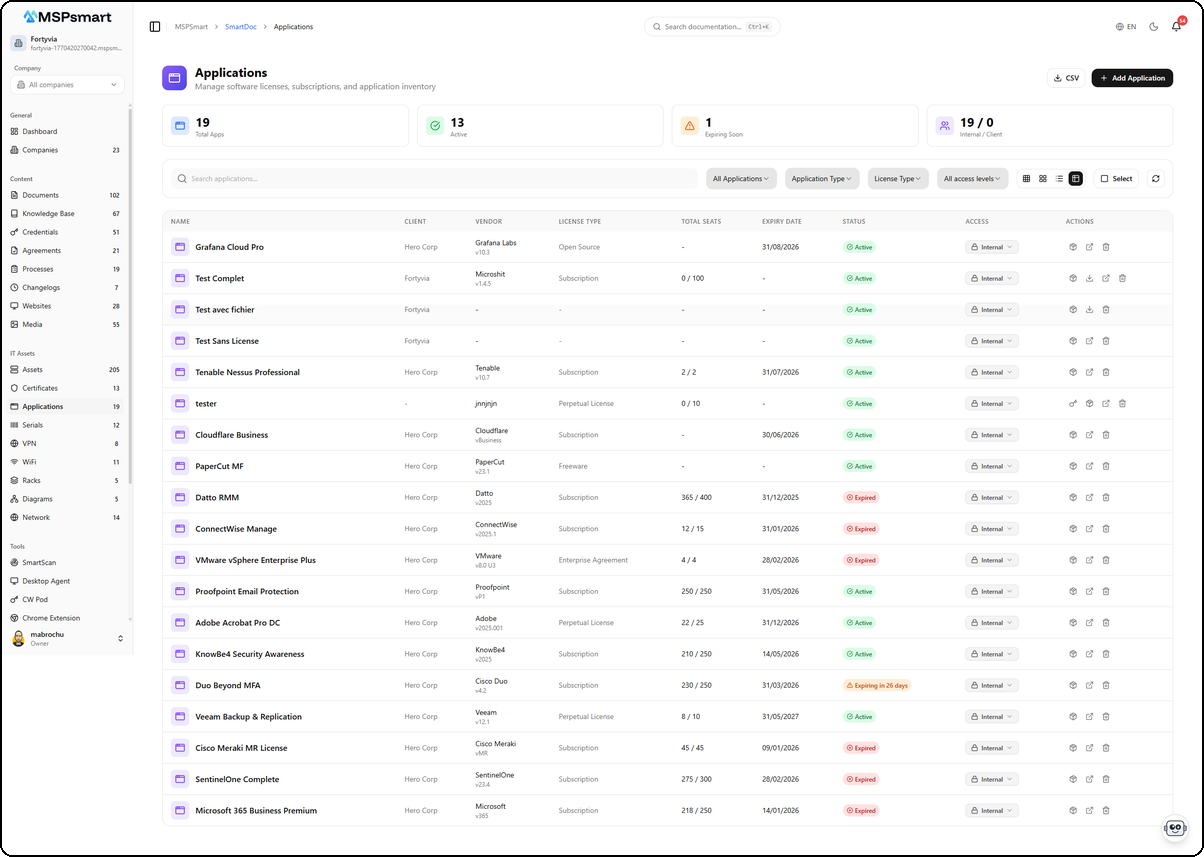The image size is (1204, 857).
Task: Select SmartDoc in the breadcrumb
Action: coord(239,26)
